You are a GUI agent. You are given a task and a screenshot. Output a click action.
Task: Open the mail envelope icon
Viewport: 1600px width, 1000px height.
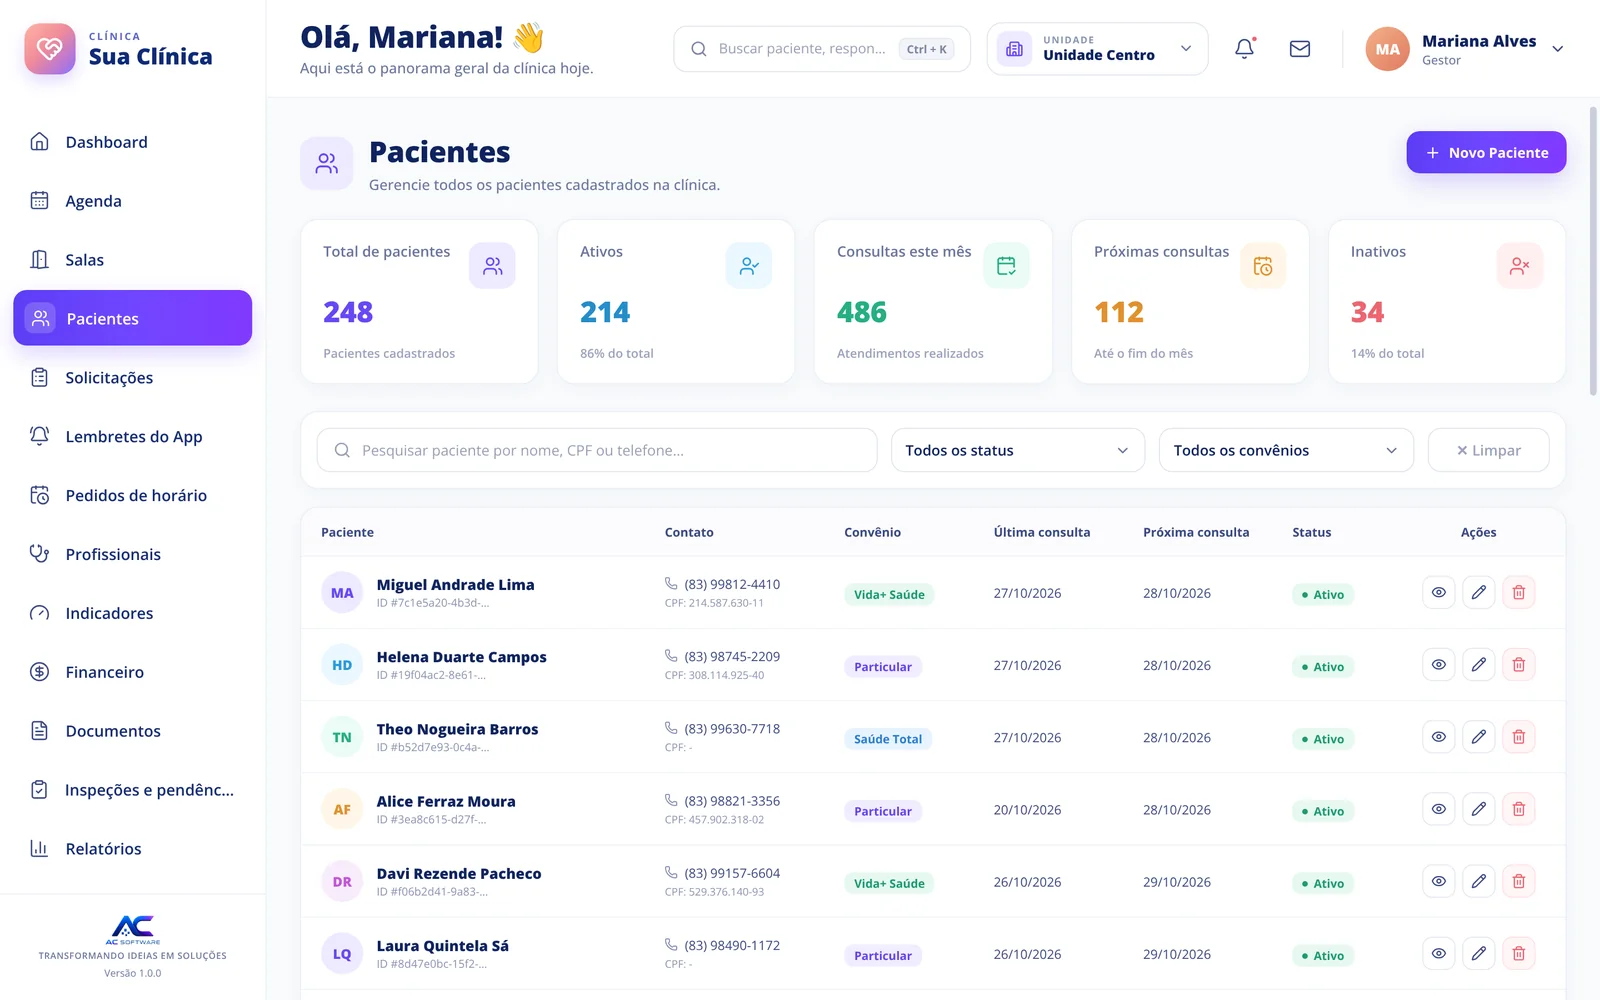tap(1300, 49)
